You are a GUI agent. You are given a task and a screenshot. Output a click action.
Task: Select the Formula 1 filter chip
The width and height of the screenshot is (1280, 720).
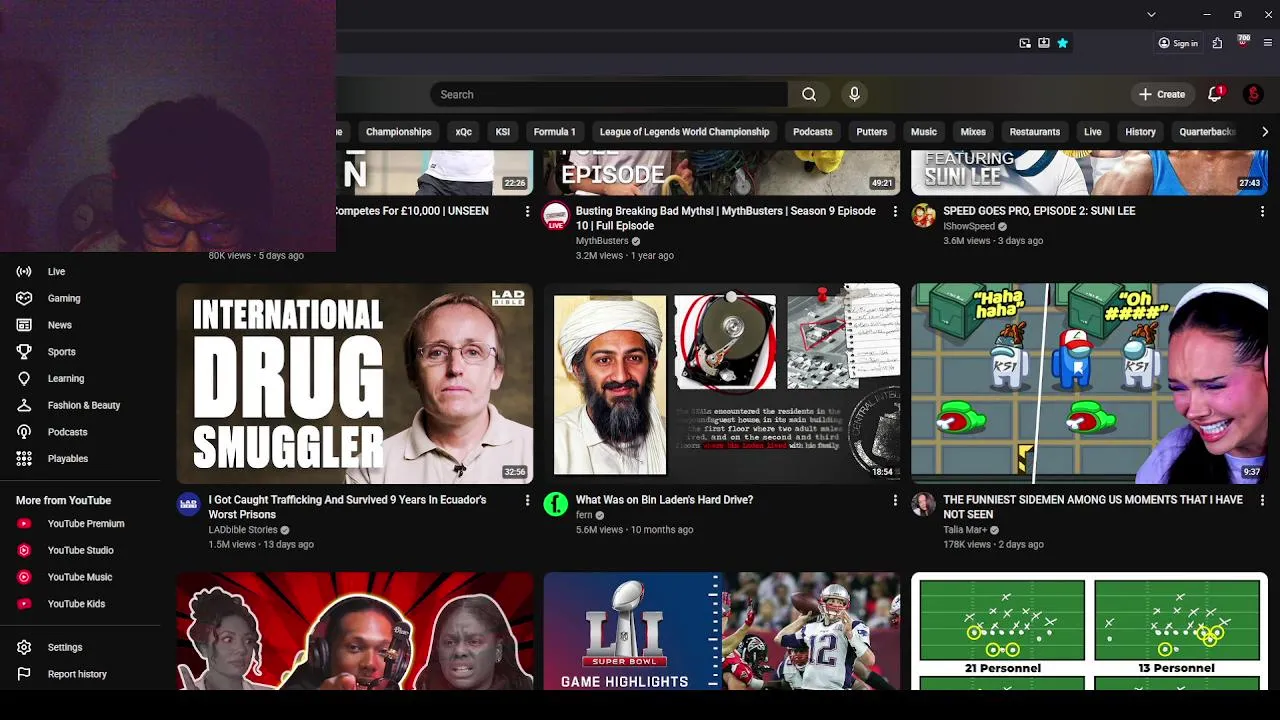[x=554, y=132]
